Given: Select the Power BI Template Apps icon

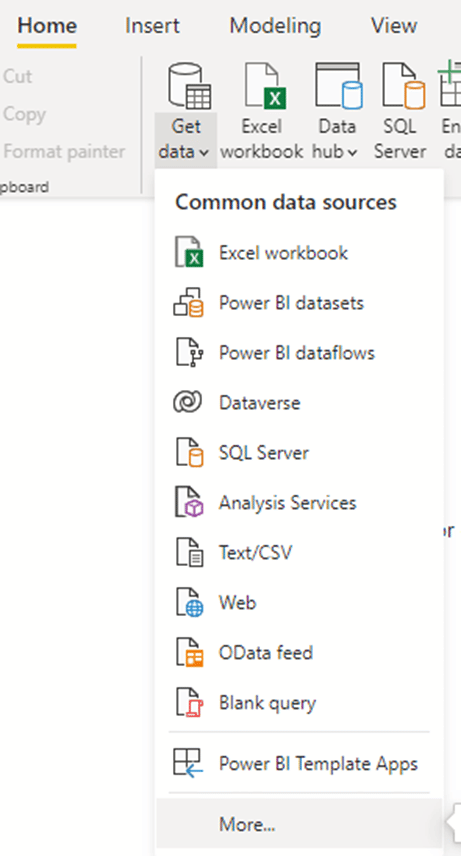Looking at the screenshot, I should point(188,763).
